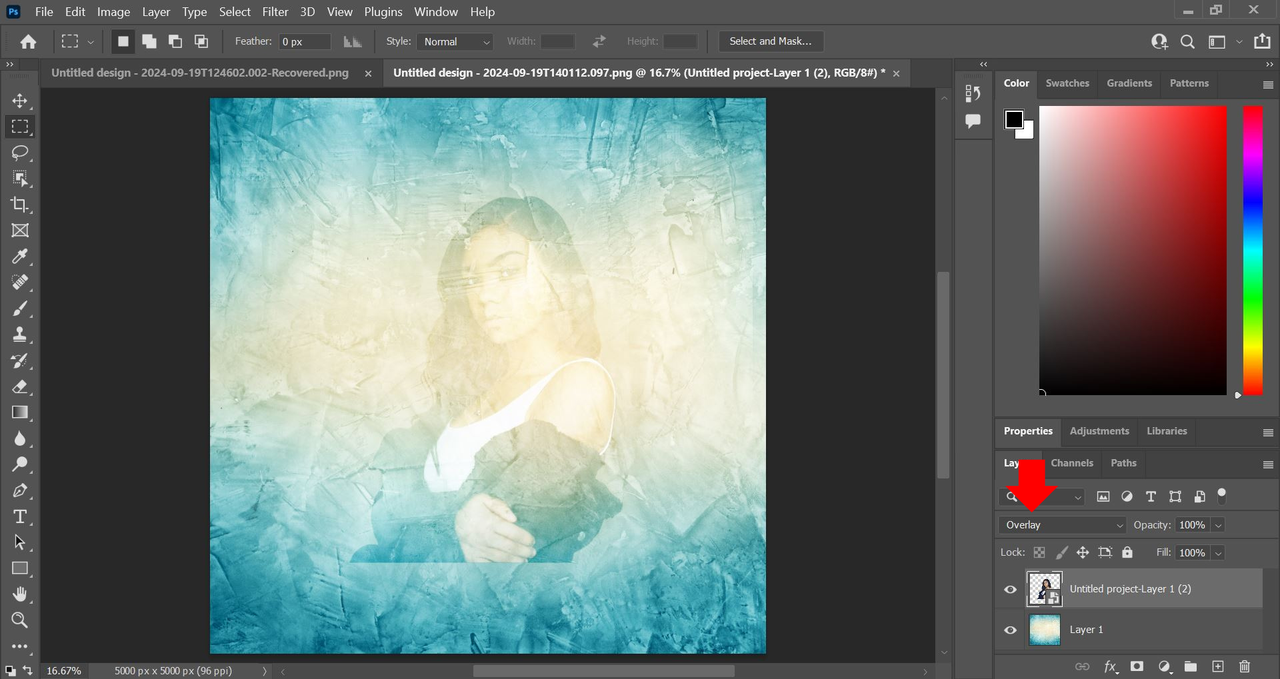Open the Opacity slider dropdown arrow
Screen dimensions: 1280x679
(1218, 525)
